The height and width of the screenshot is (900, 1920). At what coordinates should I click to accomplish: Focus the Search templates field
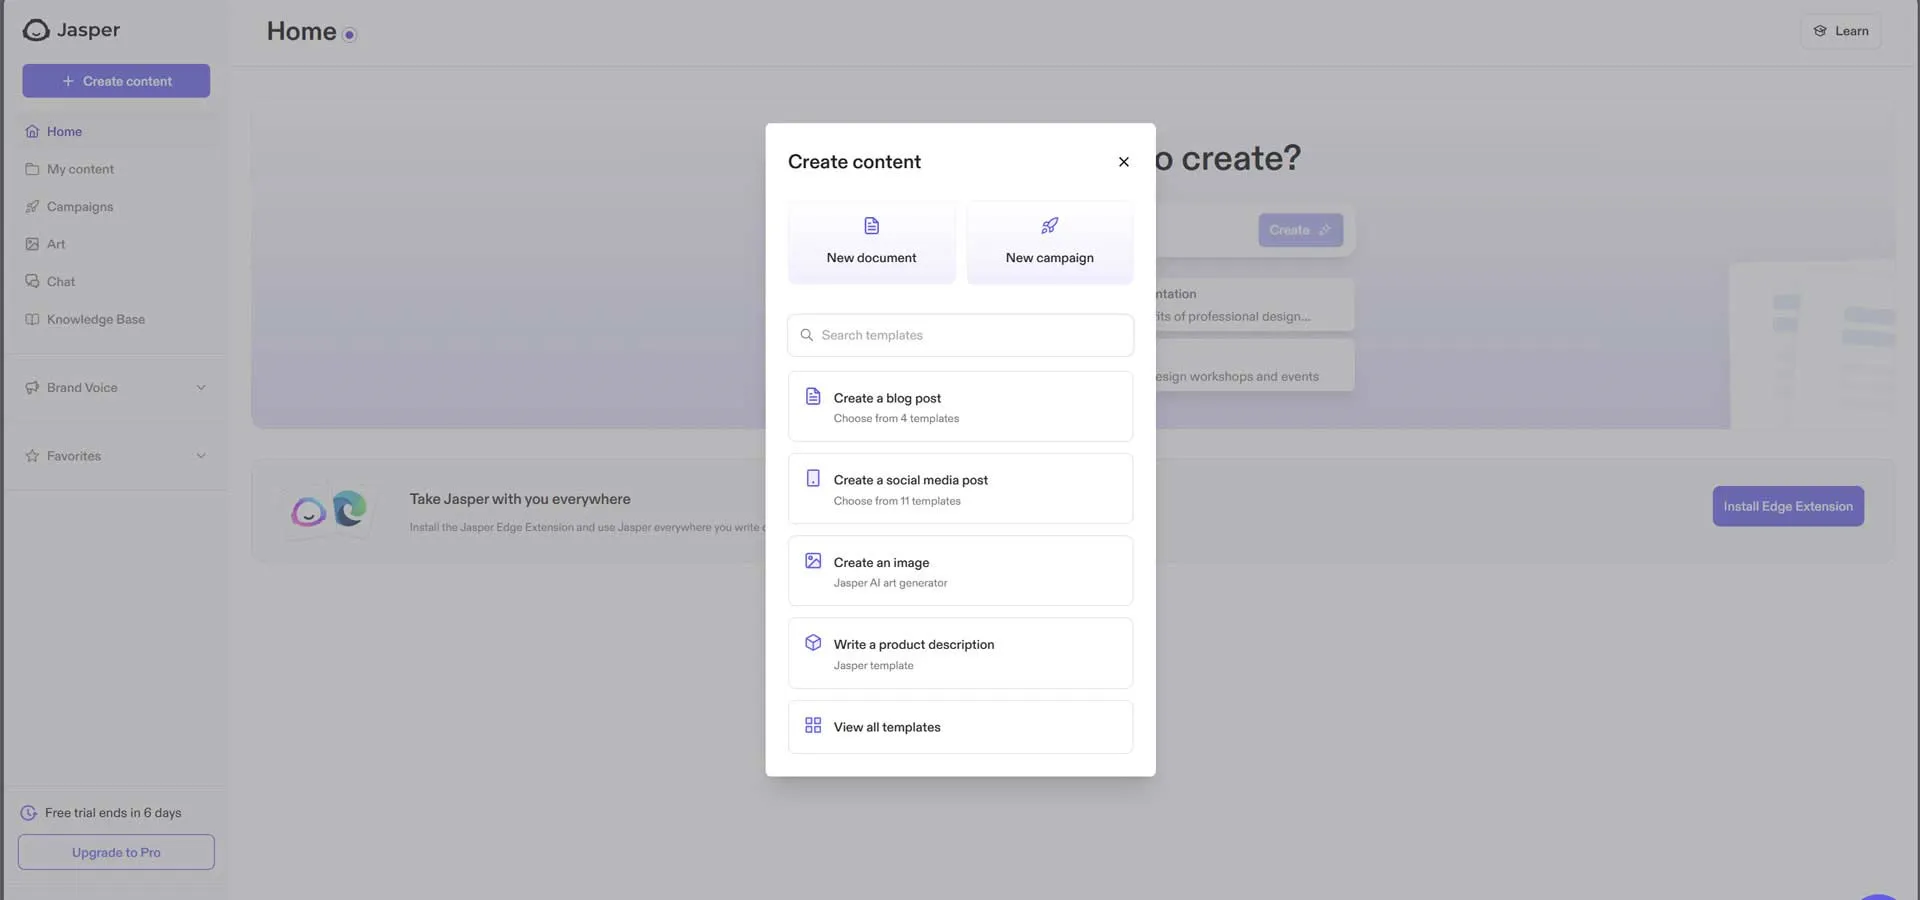tap(960, 335)
